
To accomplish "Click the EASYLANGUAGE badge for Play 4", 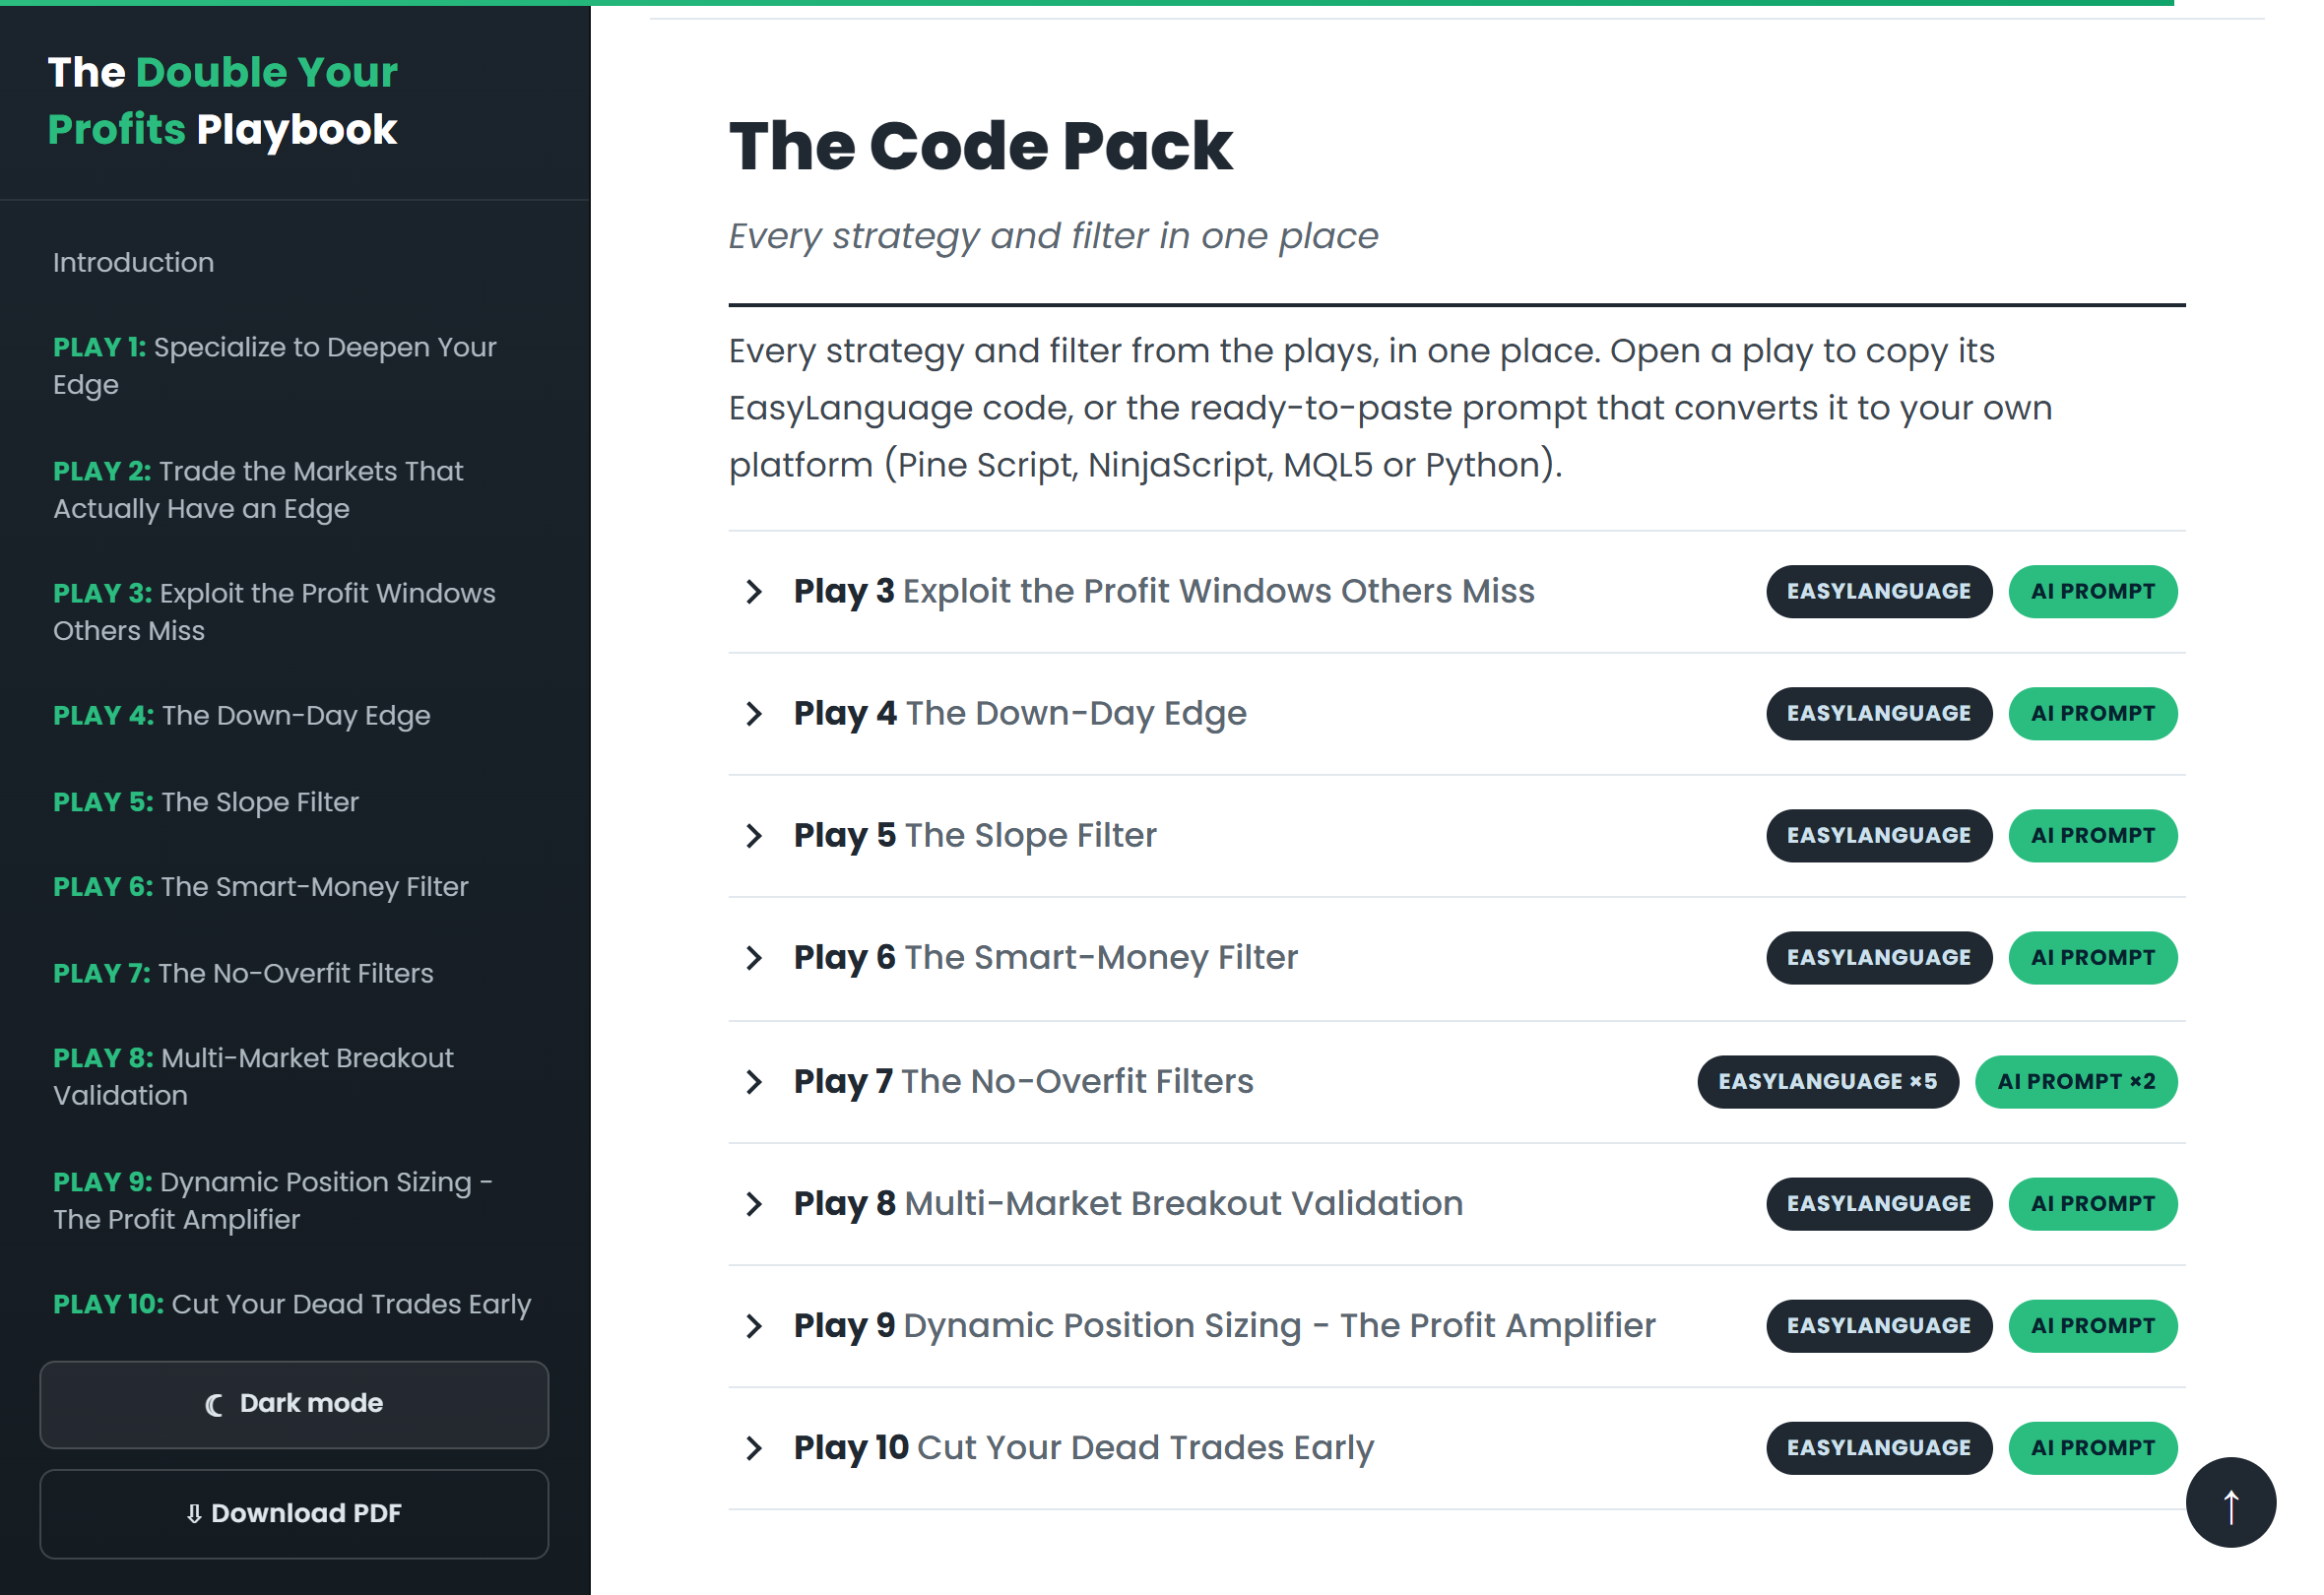I will pyautogui.click(x=1878, y=713).
